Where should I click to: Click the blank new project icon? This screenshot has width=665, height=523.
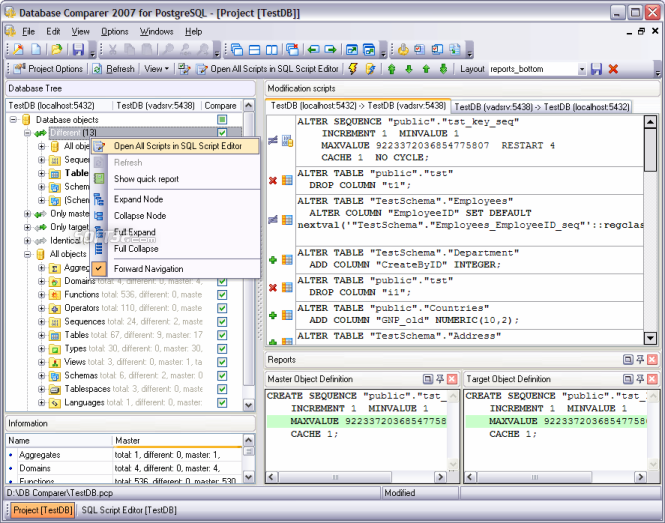[x=36, y=50]
